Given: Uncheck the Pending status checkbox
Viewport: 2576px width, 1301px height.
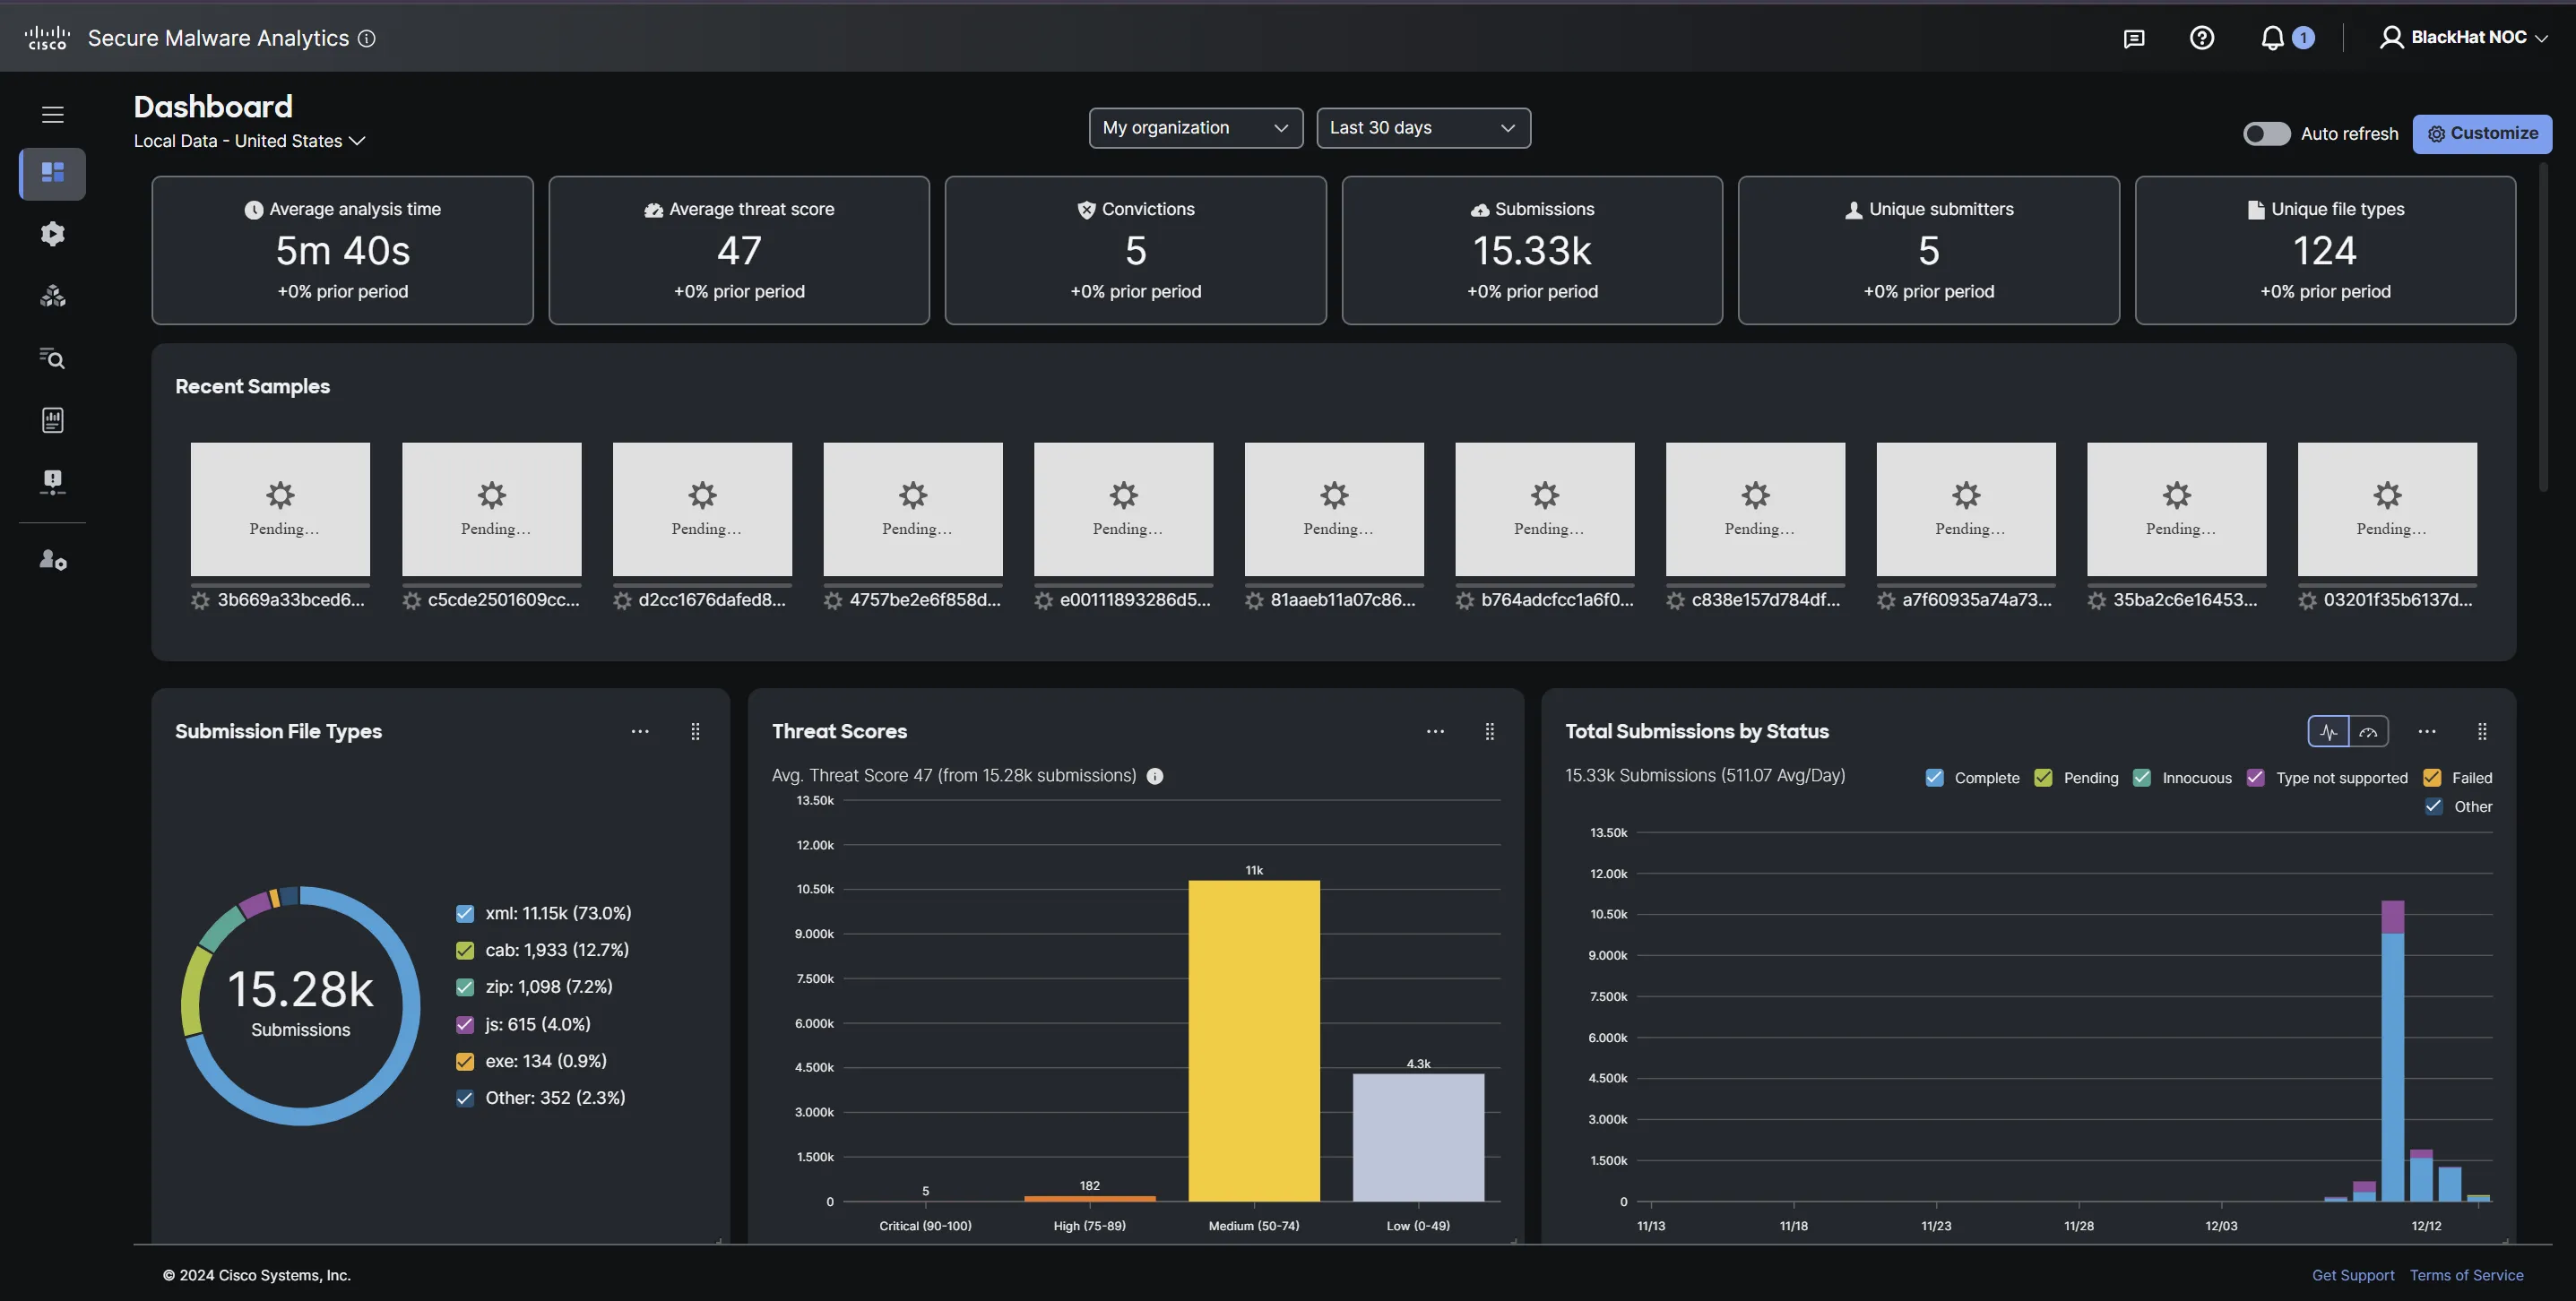Looking at the screenshot, I should [2043, 778].
